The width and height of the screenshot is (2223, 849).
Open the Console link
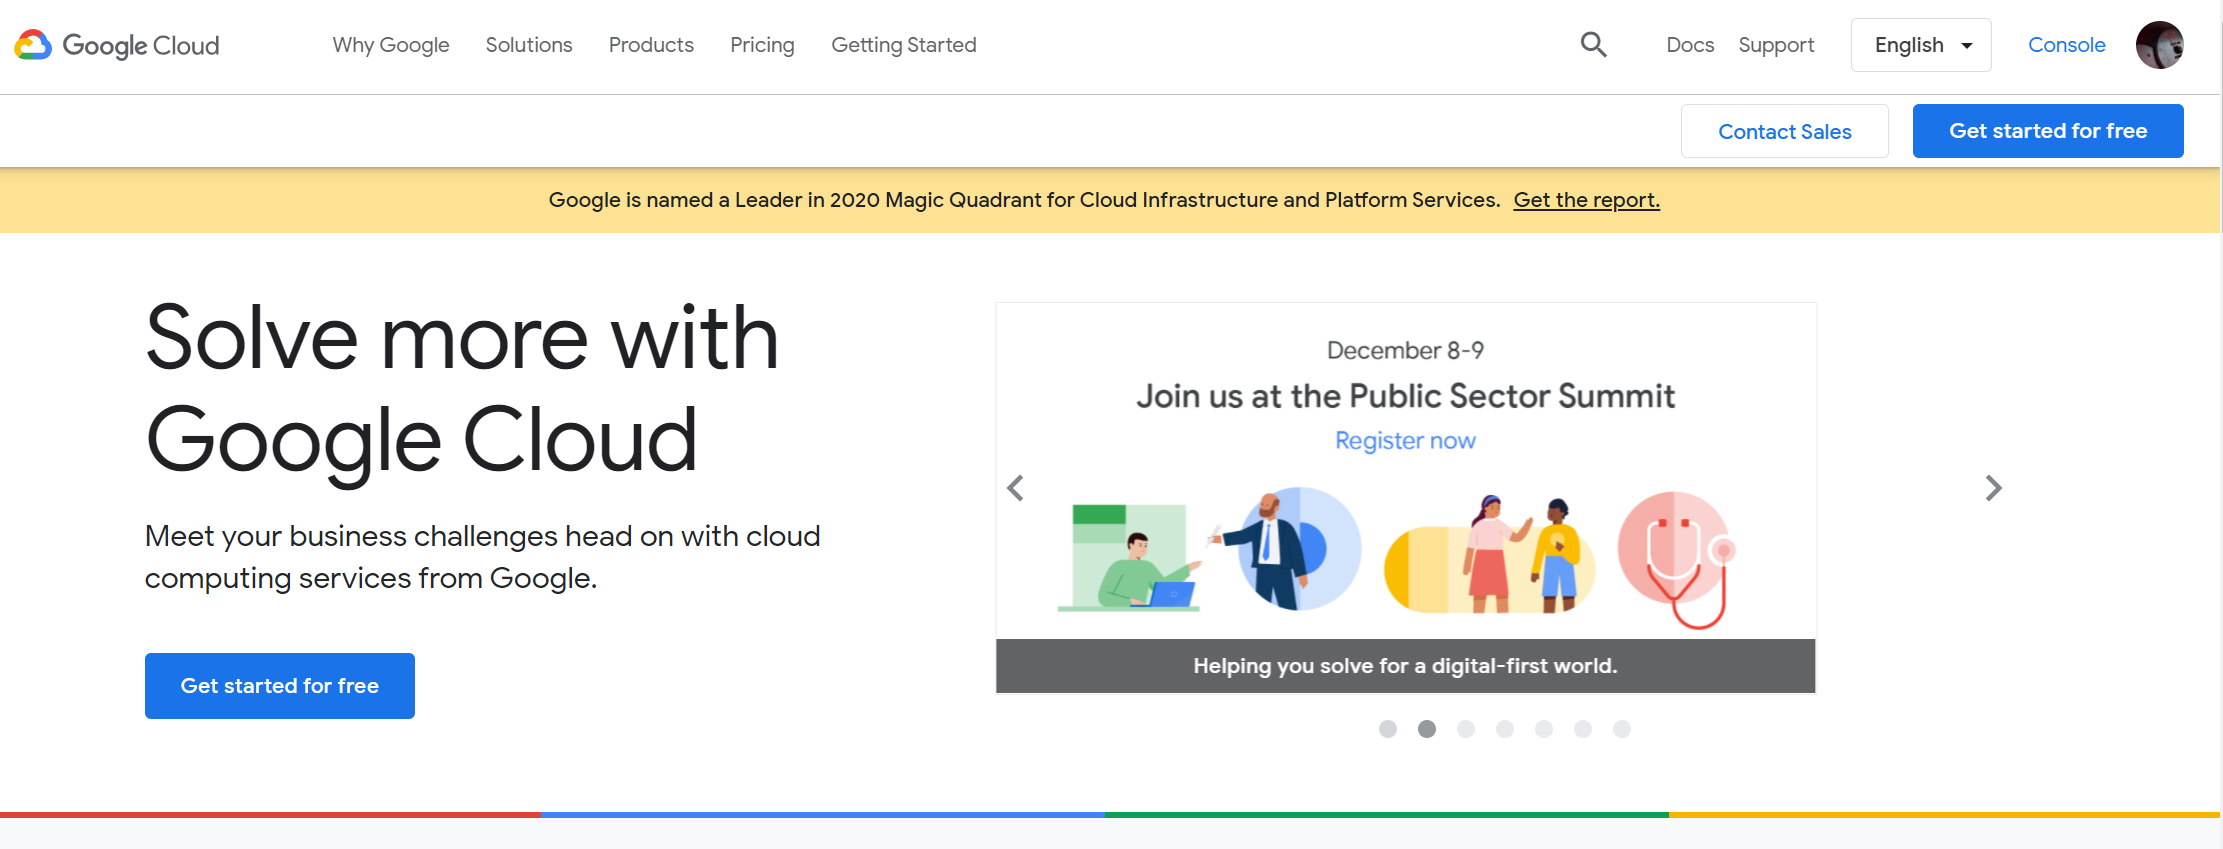tap(2066, 45)
